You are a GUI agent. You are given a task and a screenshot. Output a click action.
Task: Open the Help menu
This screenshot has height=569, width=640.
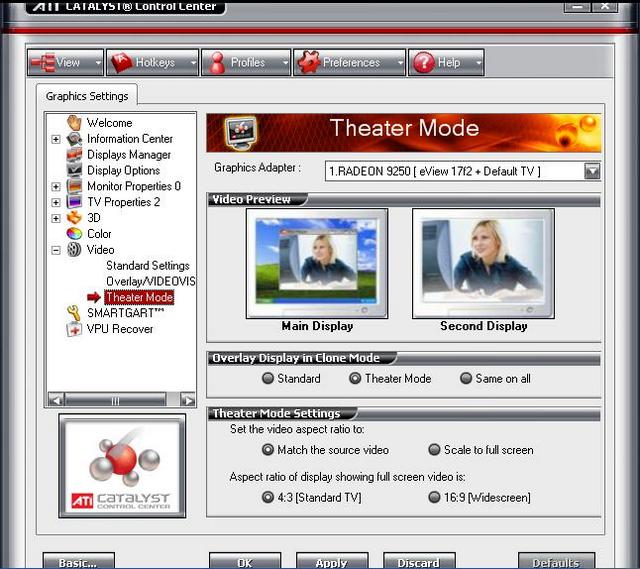tap(447, 62)
